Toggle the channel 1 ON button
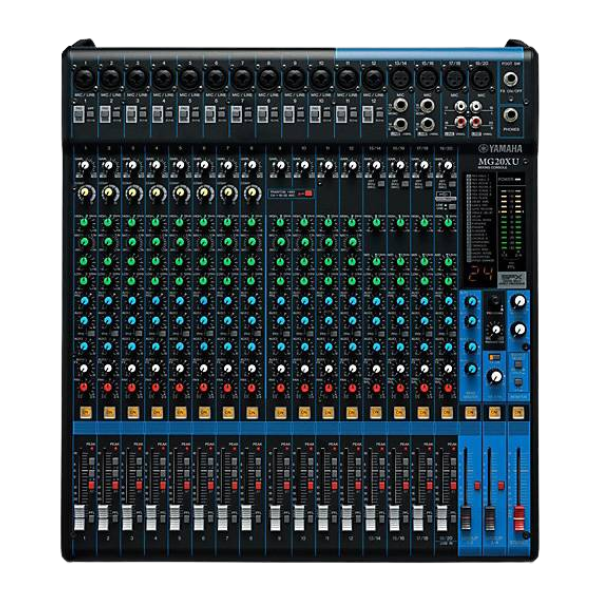The height and width of the screenshot is (600, 600). click(x=85, y=412)
